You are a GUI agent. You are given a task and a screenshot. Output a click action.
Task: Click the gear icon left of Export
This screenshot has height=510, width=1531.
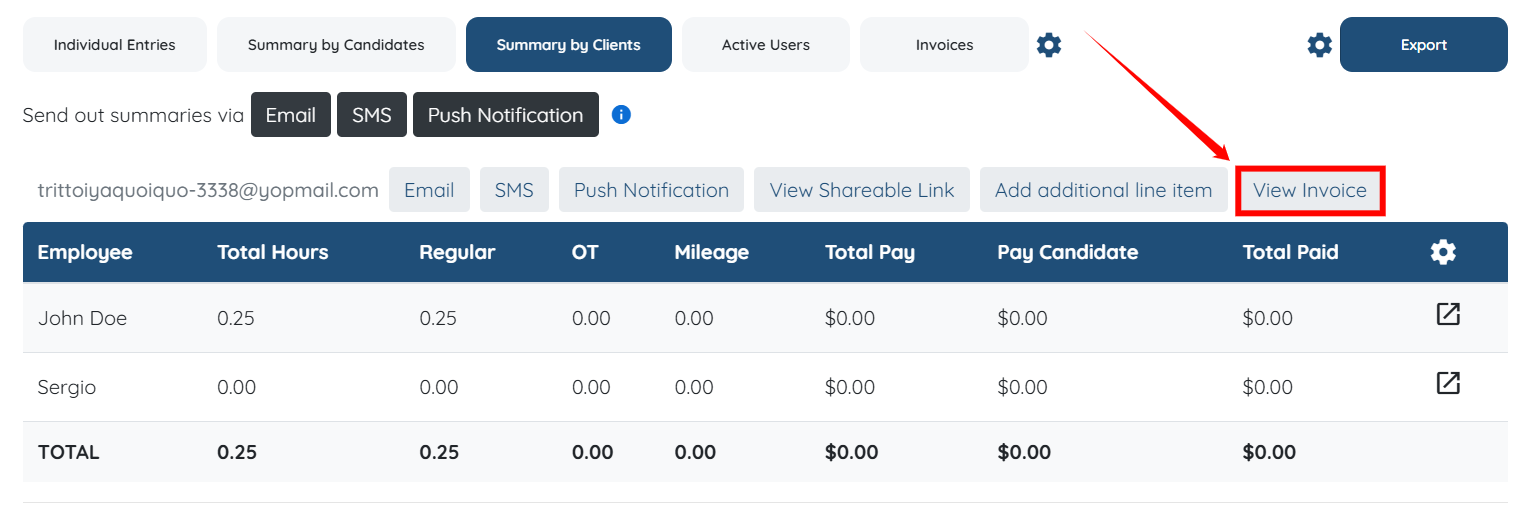click(1320, 45)
